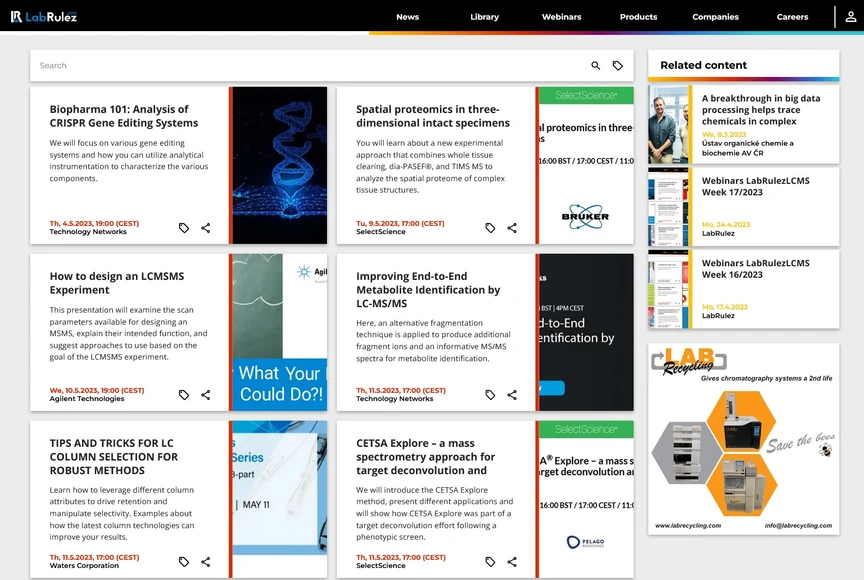This screenshot has width=864, height=580.
Task: Click 'Waters Corporation' organizer text
Action: [x=84, y=566]
